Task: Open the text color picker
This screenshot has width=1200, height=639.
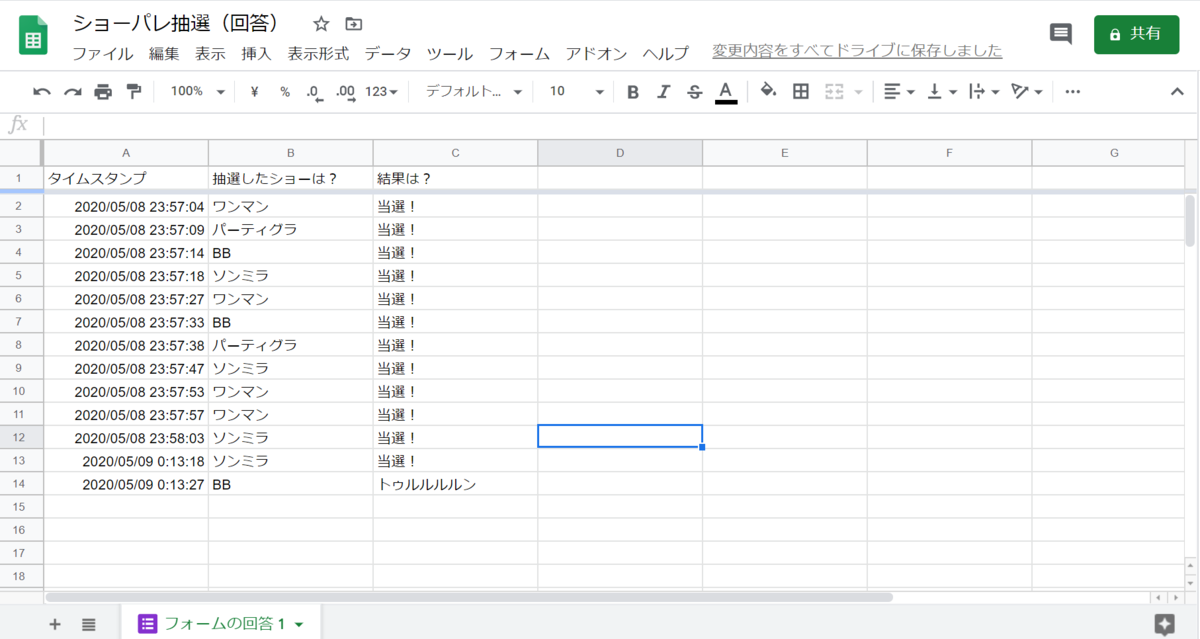Action: pyautogui.click(x=727, y=92)
